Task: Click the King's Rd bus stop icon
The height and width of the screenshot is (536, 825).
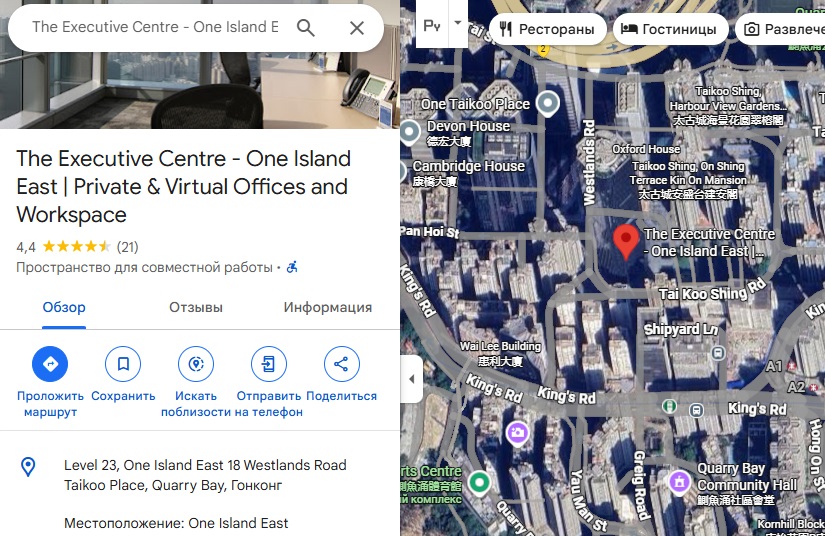Action: (x=696, y=410)
